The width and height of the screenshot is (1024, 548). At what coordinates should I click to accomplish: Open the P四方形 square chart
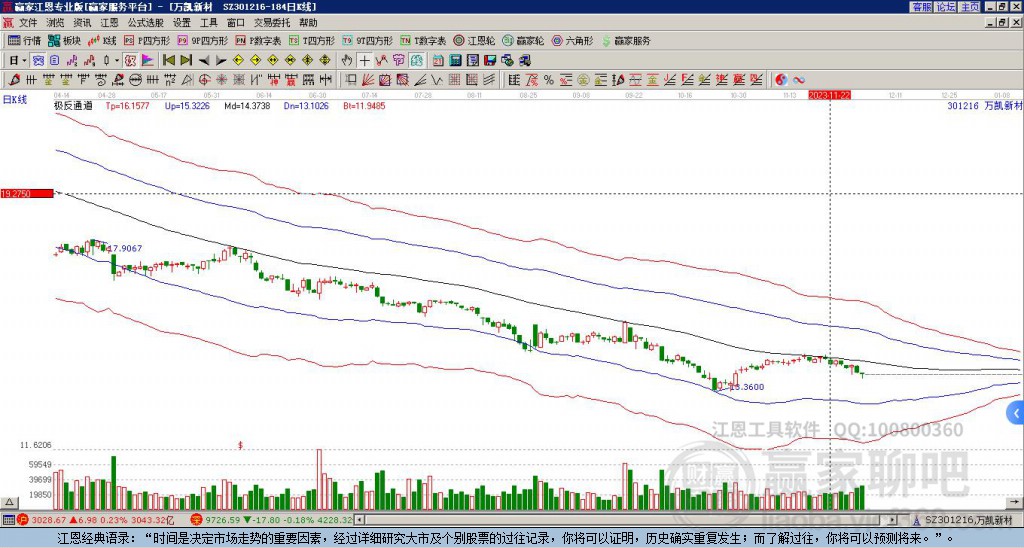[x=146, y=40]
